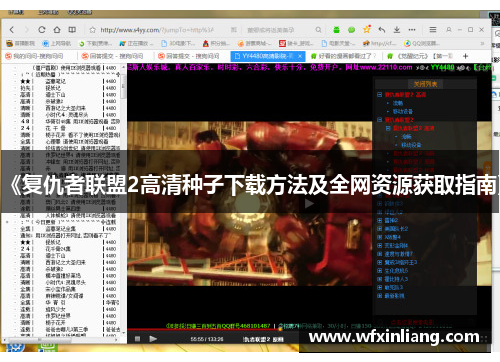Open the 电影天堂 bookmark
This screenshot has height=362, width=500.
(338, 43)
